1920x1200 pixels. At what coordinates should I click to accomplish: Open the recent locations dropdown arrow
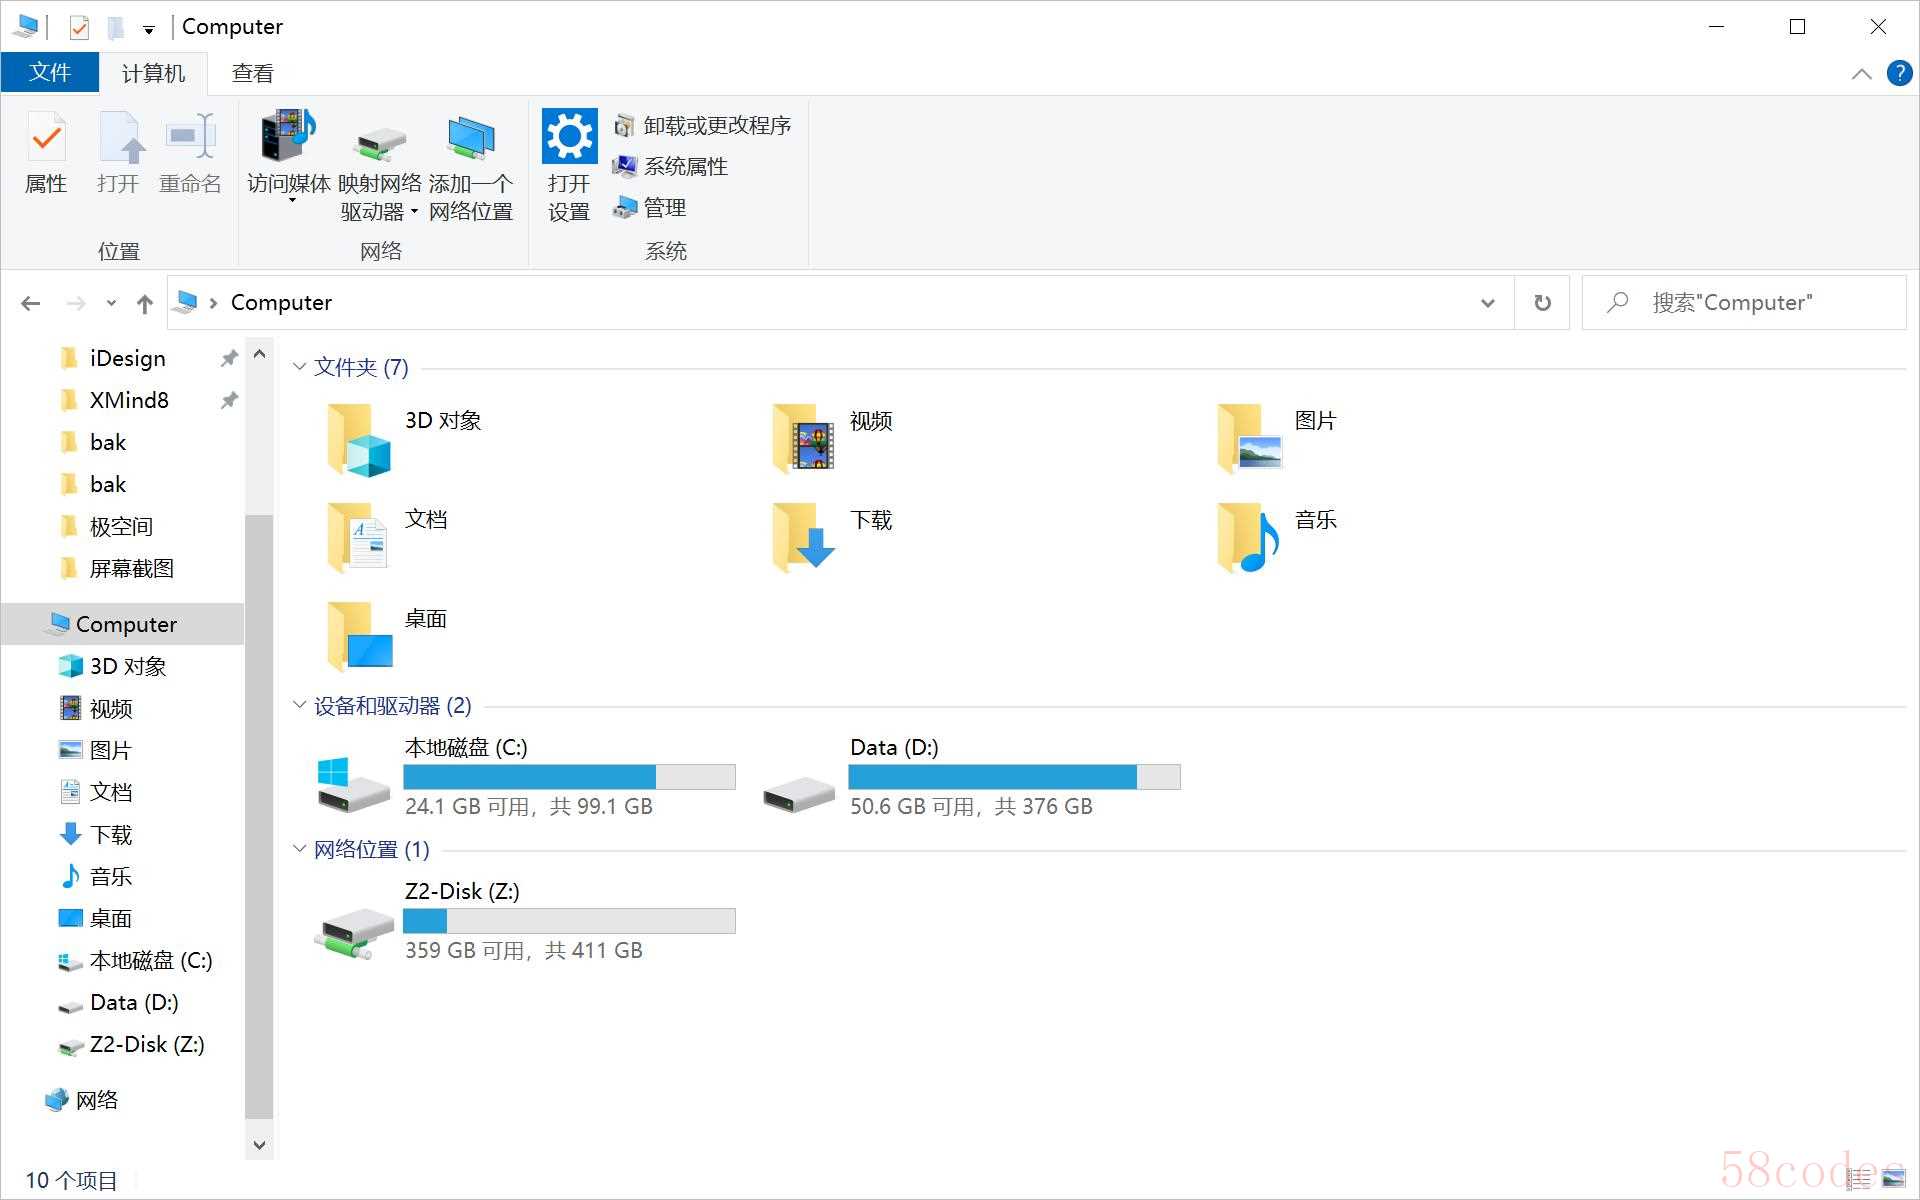[x=111, y=303]
